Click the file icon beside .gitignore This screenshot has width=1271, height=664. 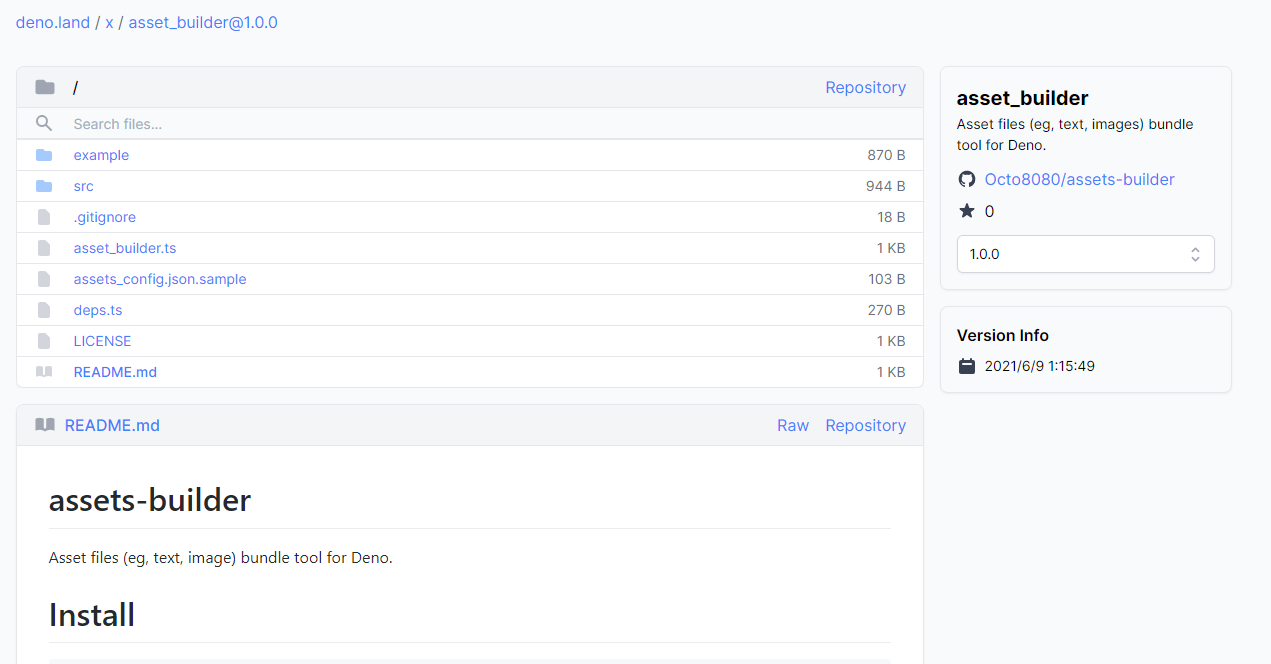[x=44, y=217]
